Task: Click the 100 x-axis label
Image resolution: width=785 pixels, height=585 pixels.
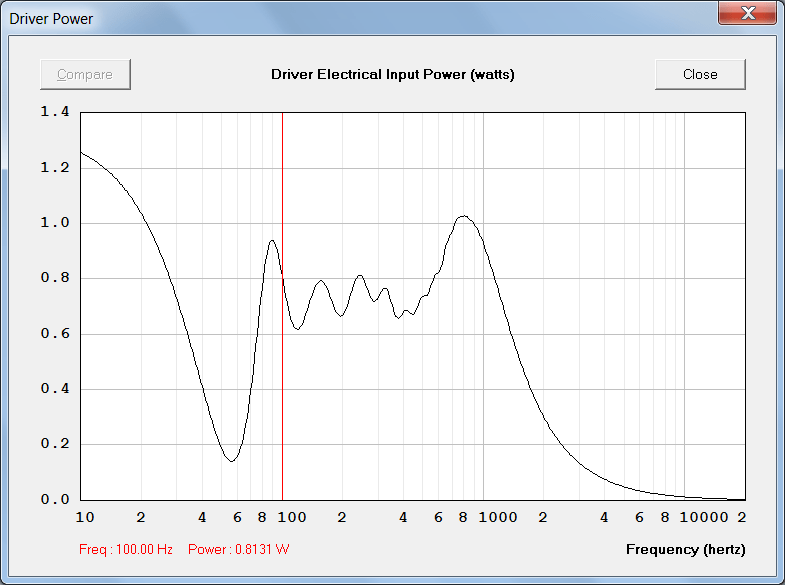Action: click(292, 517)
